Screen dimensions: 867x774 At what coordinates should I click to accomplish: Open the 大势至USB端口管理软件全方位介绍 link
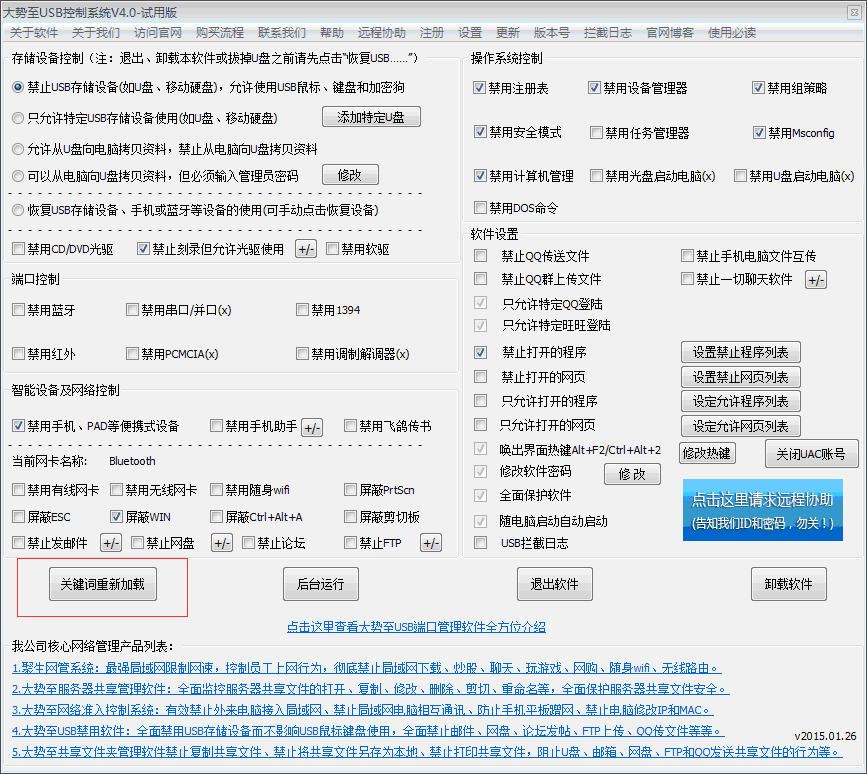click(416, 627)
